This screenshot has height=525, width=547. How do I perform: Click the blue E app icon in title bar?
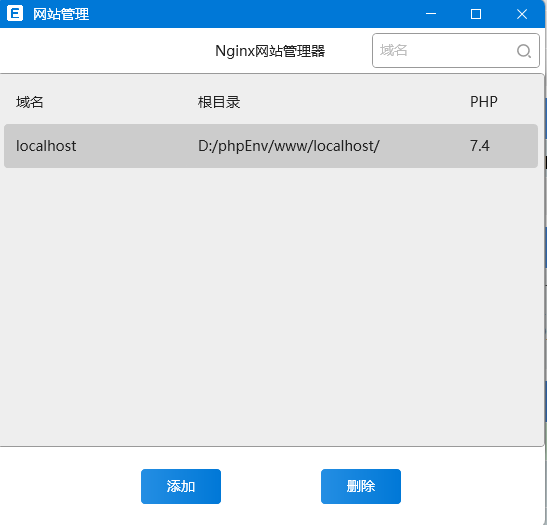point(15,14)
